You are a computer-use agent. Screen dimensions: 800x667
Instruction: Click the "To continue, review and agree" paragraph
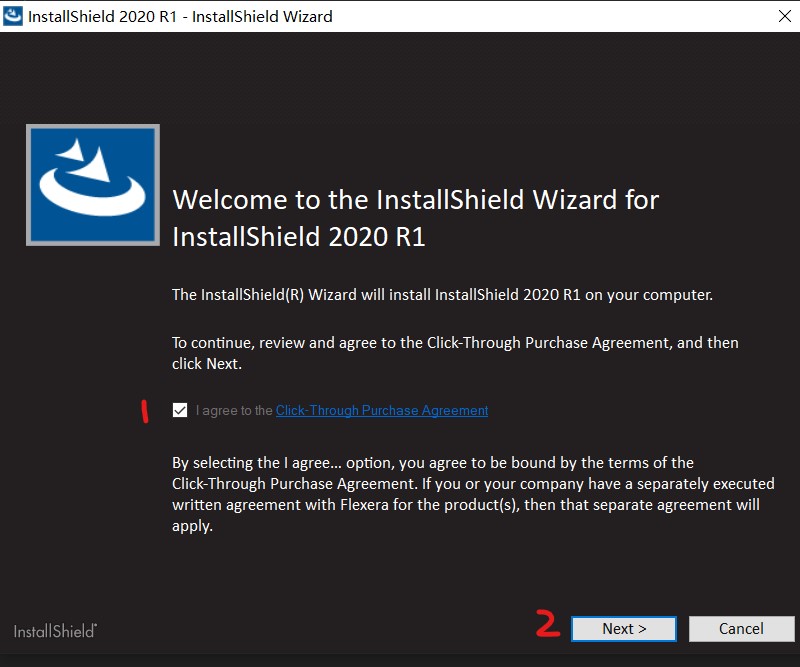[455, 353]
